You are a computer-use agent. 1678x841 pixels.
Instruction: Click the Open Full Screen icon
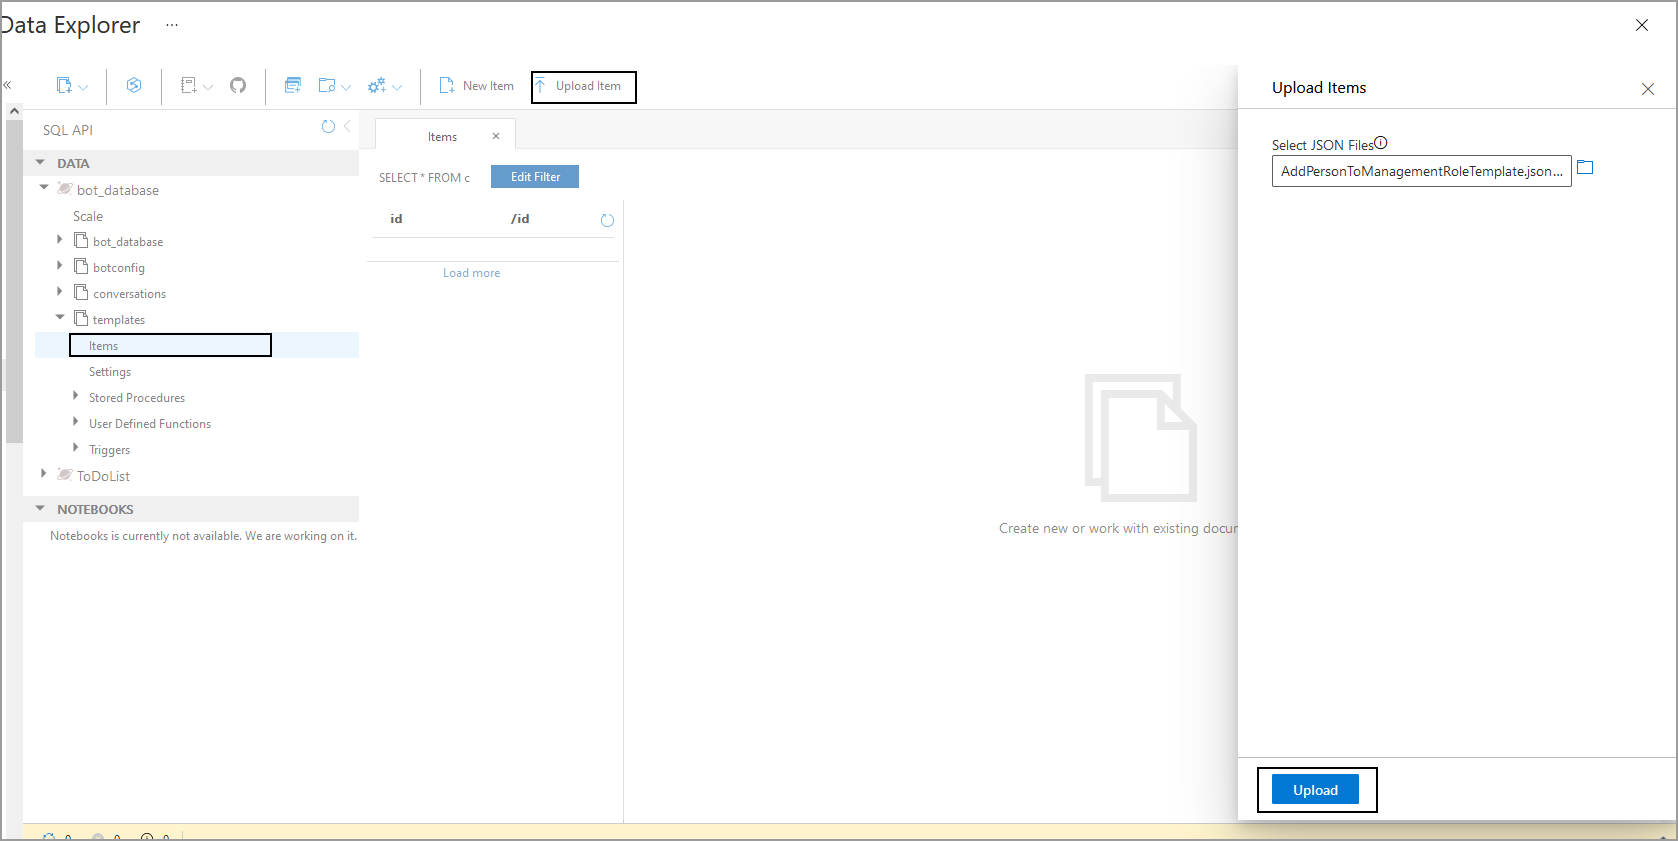click(293, 86)
